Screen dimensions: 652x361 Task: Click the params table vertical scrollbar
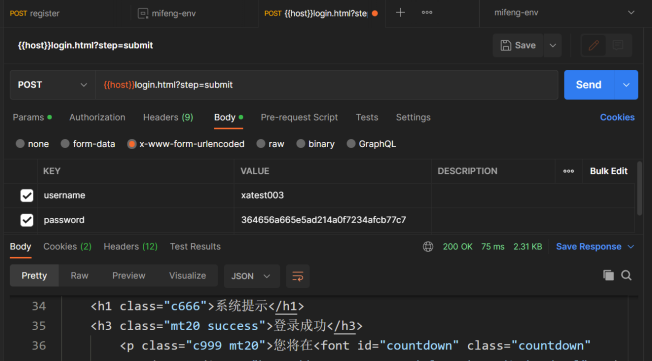point(640,188)
